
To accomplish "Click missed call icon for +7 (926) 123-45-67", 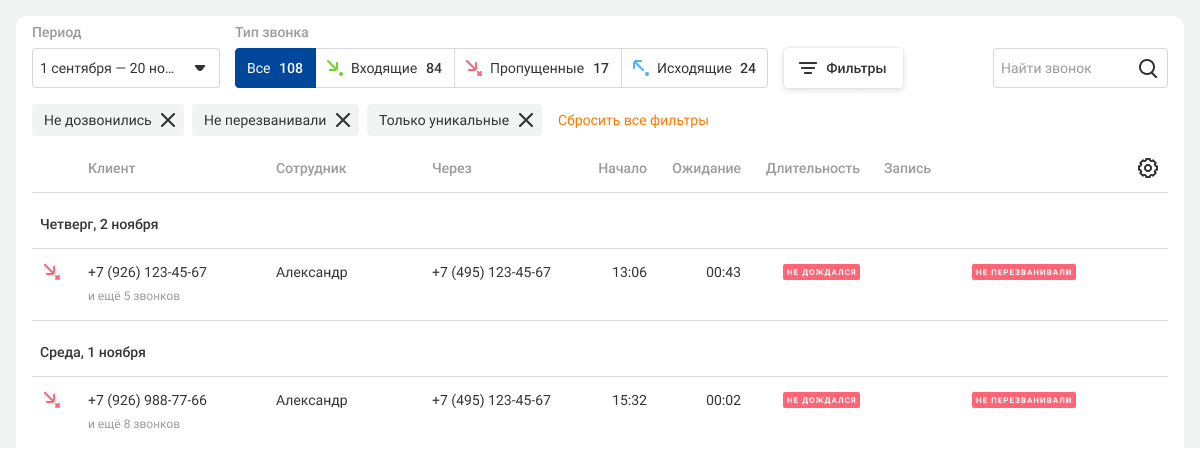I will click(51, 272).
